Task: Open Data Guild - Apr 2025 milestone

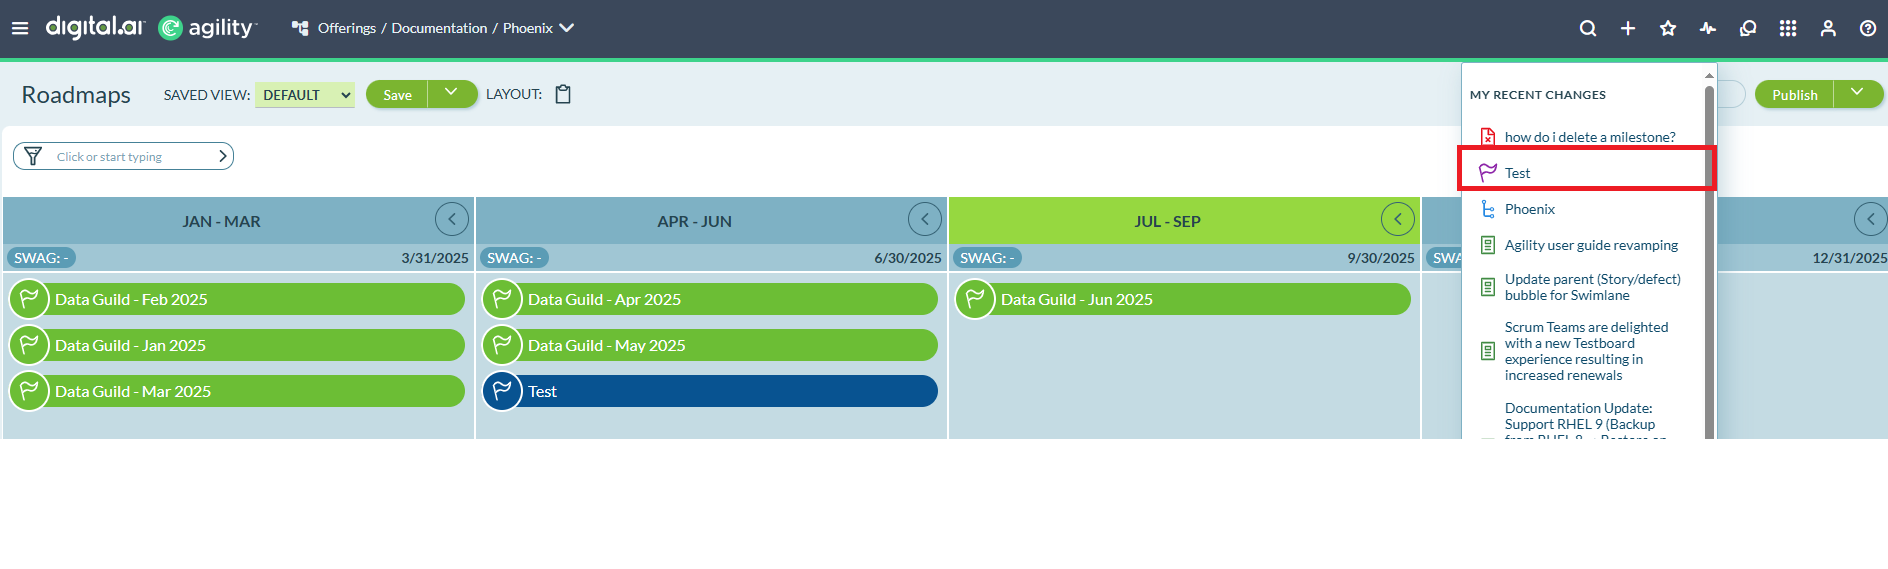Action: (710, 299)
